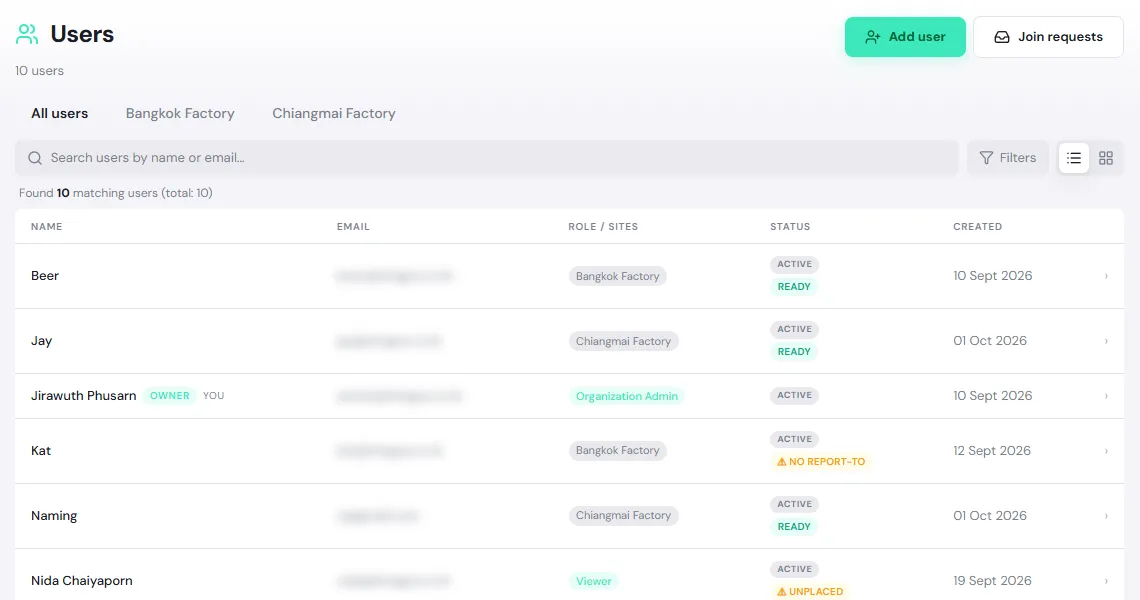Click the EMAIL column header
Viewport: 1140px width, 600px height.
[x=353, y=227]
